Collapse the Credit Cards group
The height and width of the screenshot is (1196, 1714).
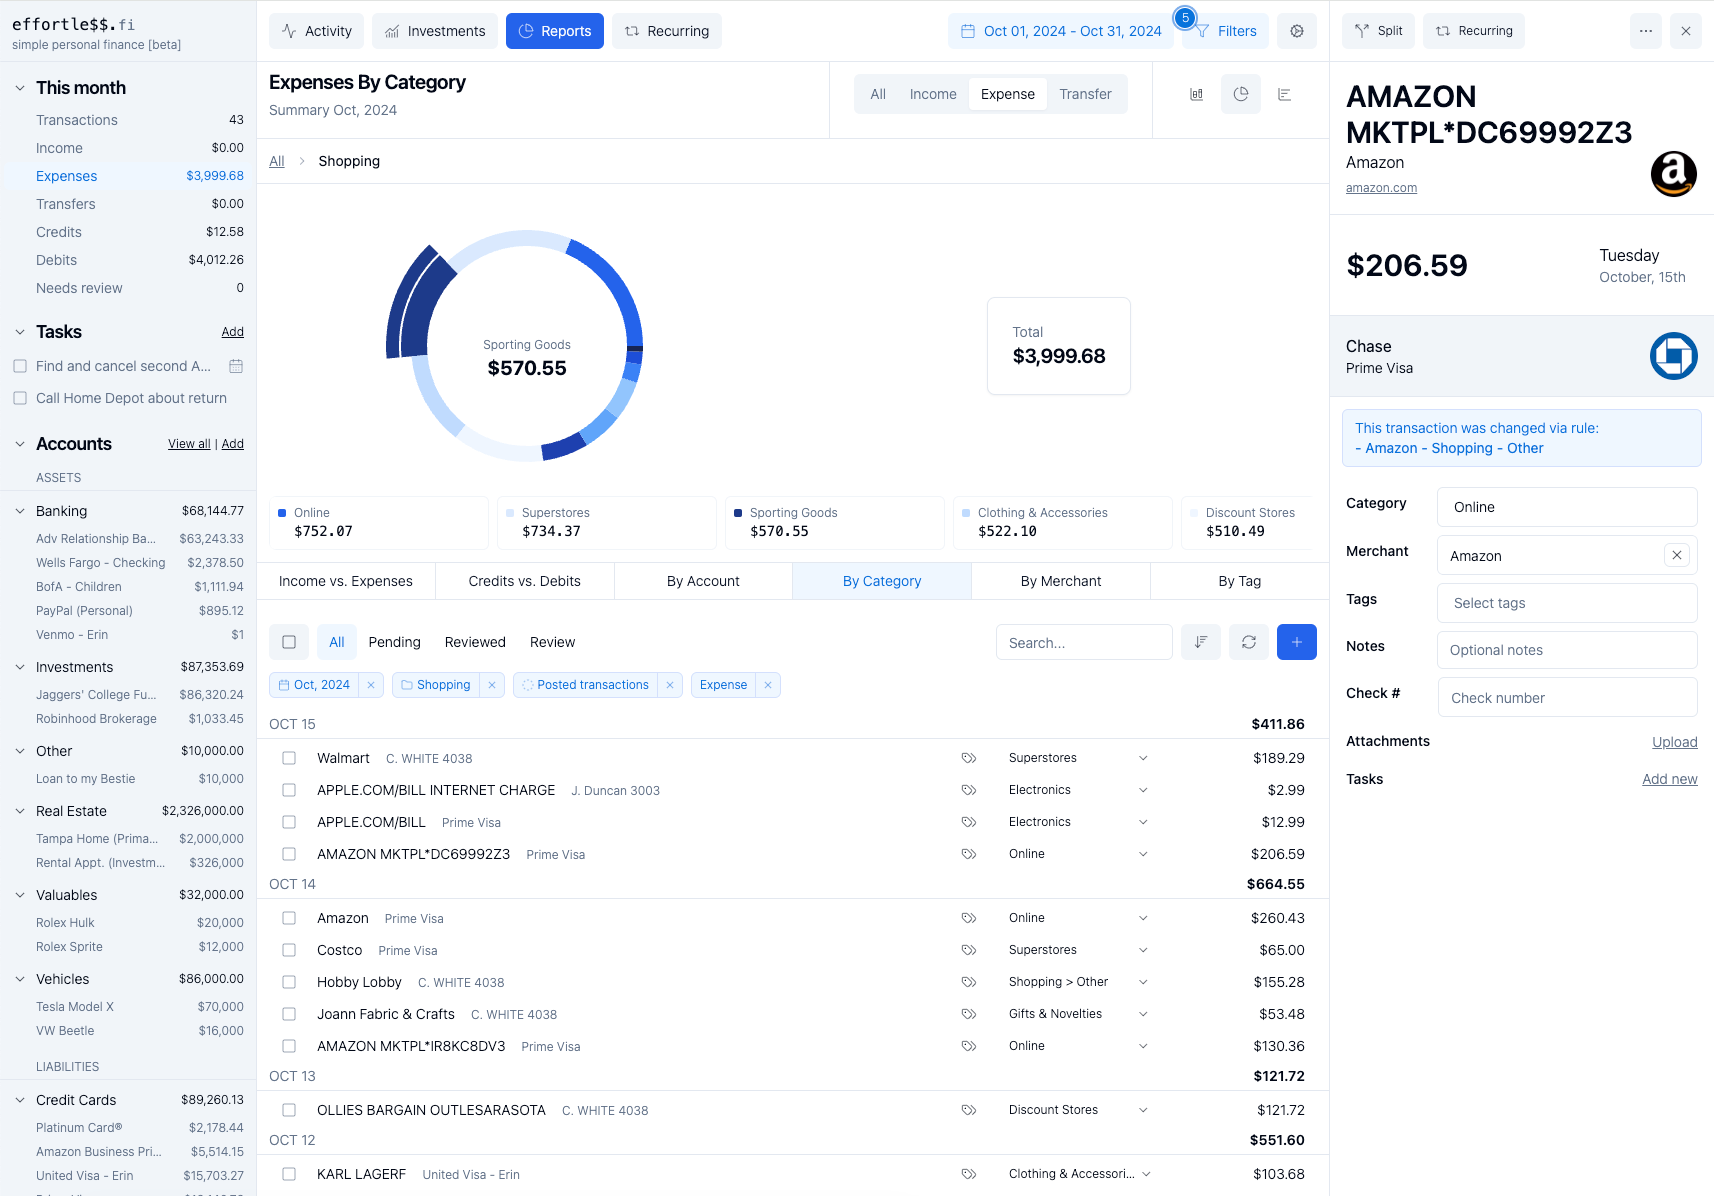pyautogui.click(x=20, y=1100)
